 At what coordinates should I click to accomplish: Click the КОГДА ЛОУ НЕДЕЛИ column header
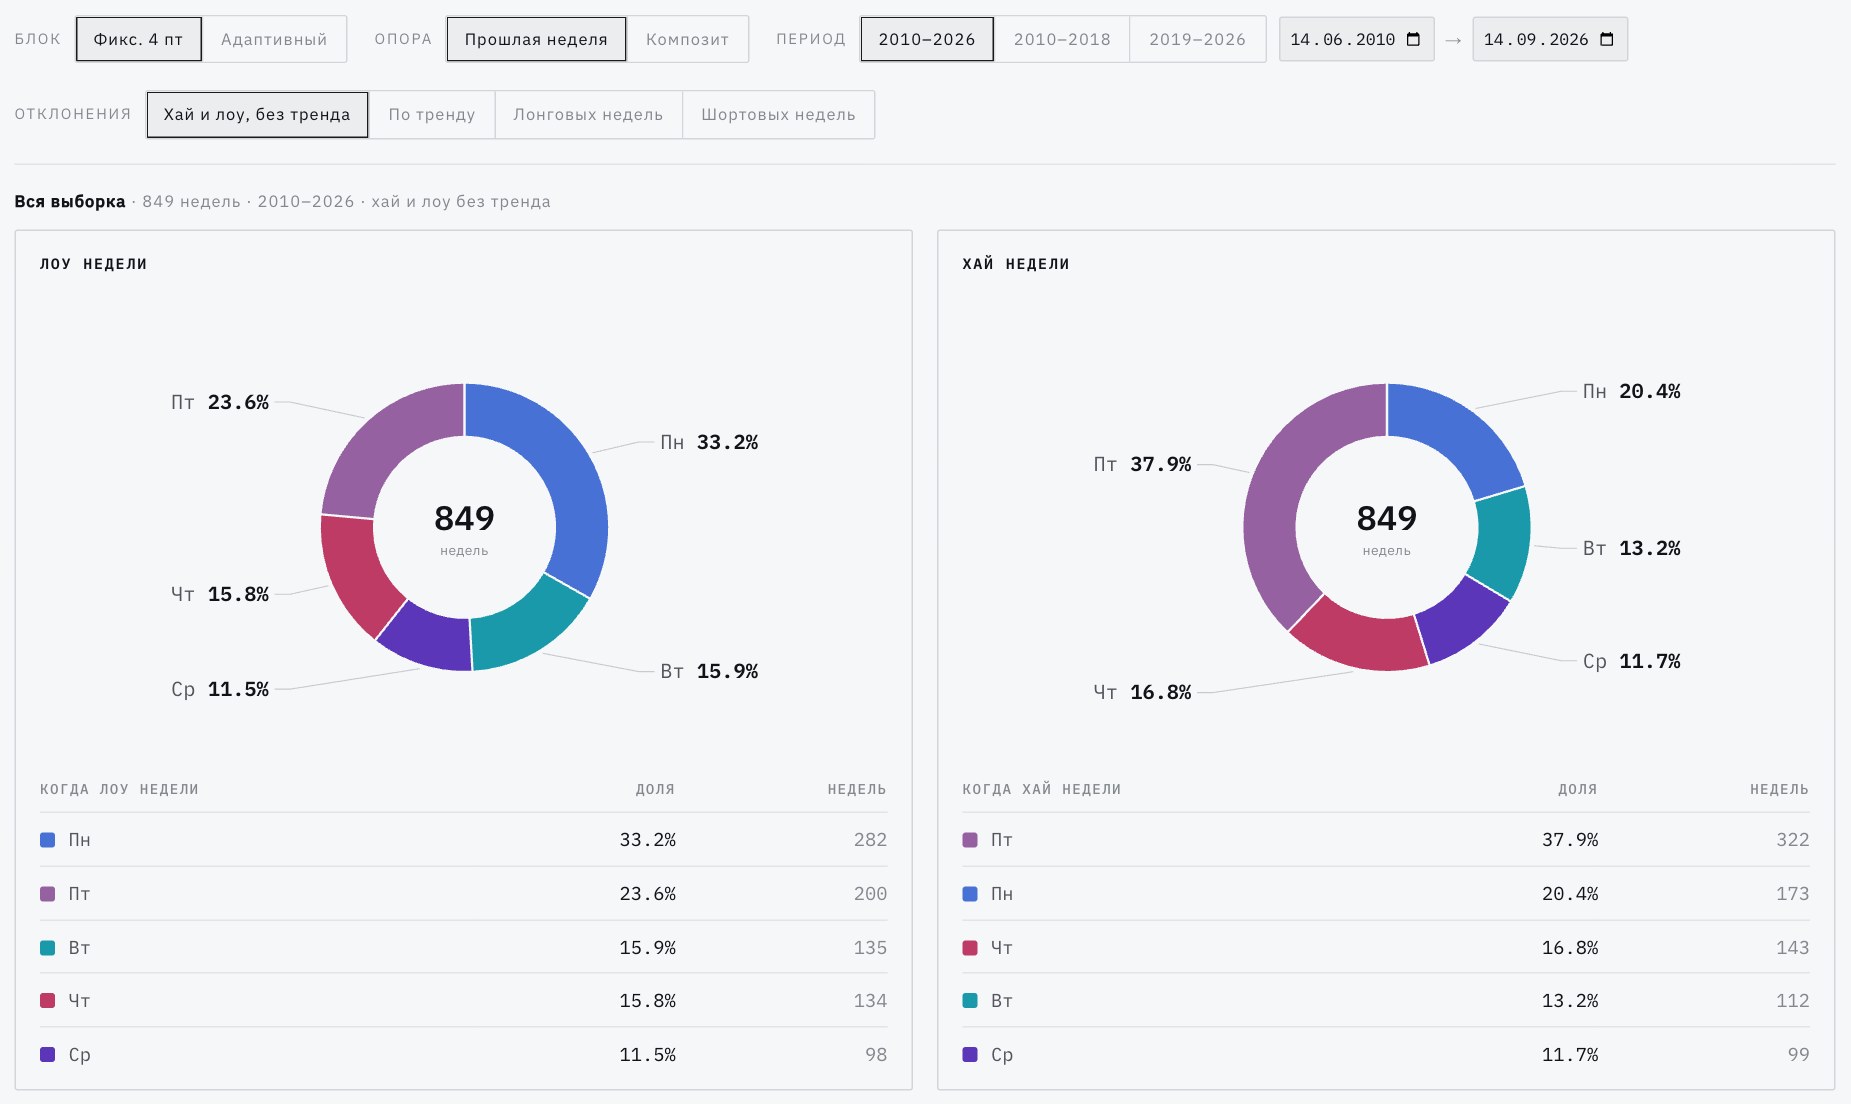coord(119,789)
